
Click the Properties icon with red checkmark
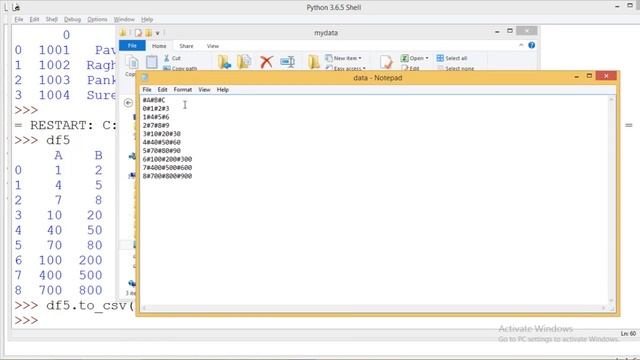386,62
